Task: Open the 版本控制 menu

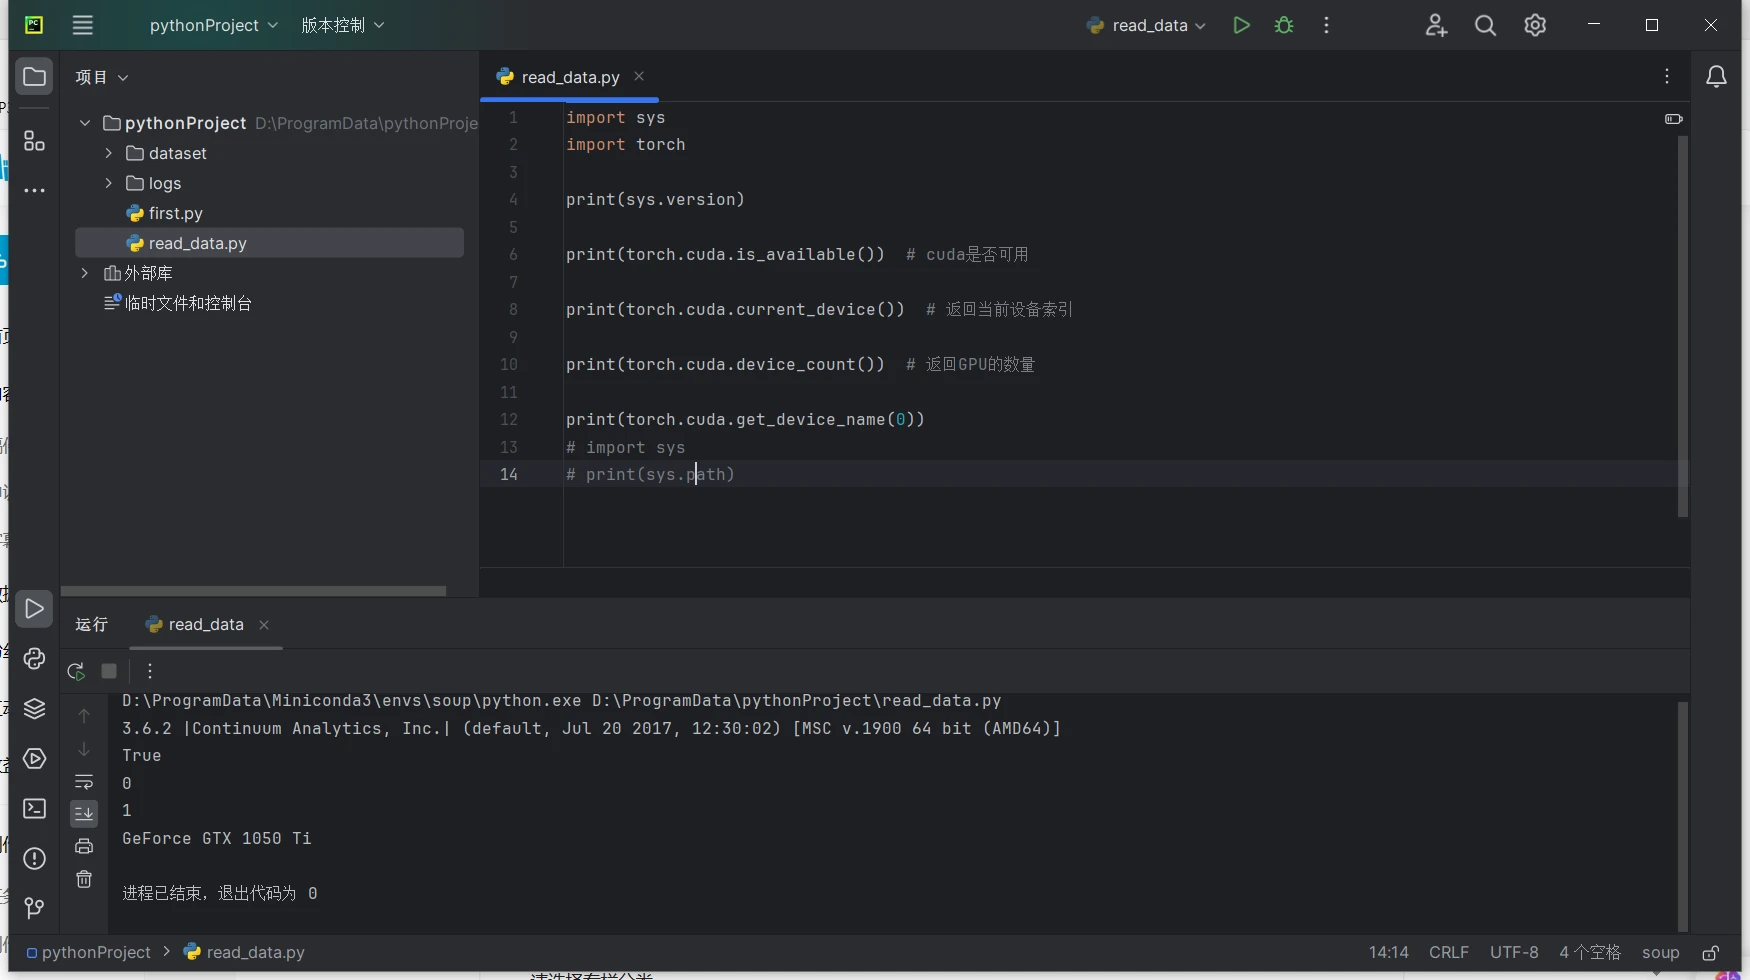Action: (342, 25)
